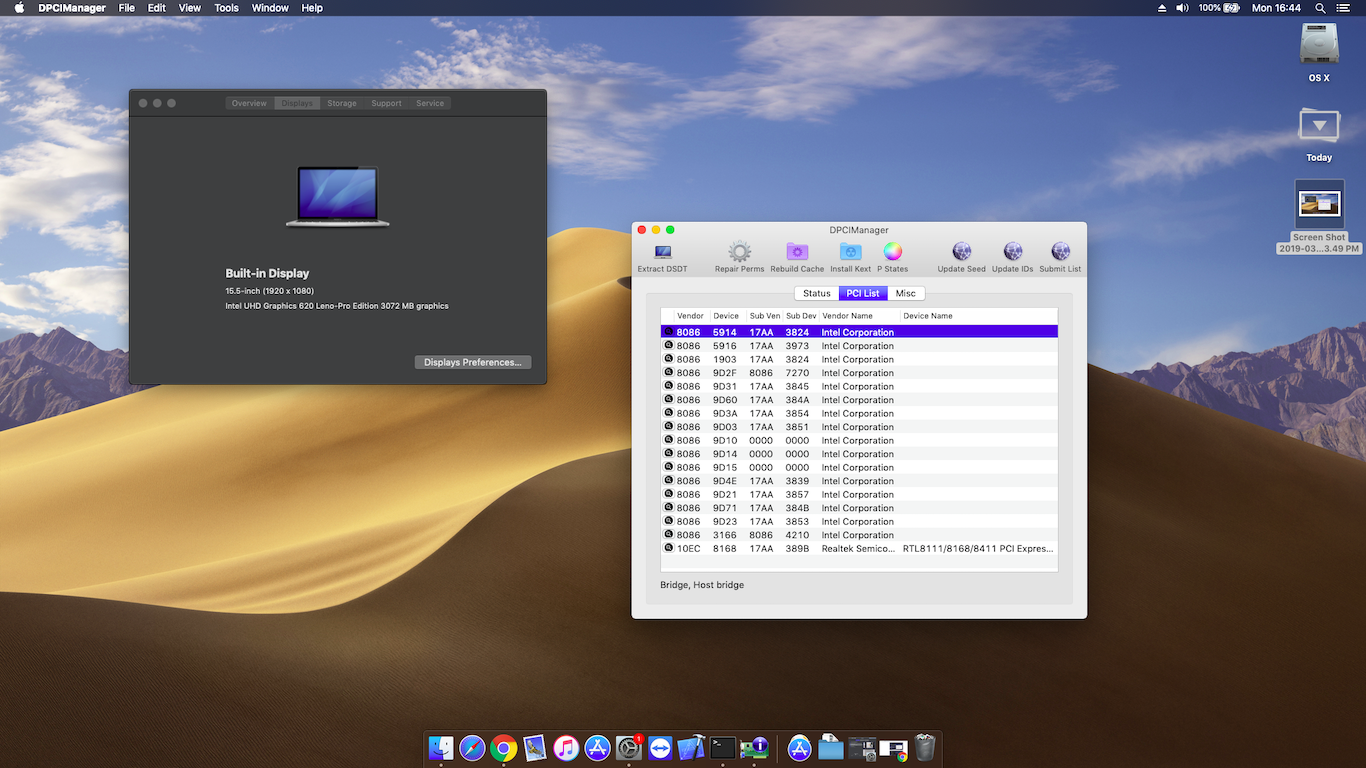Open the File menu
The image size is (1366, 768).
[127, 8]
